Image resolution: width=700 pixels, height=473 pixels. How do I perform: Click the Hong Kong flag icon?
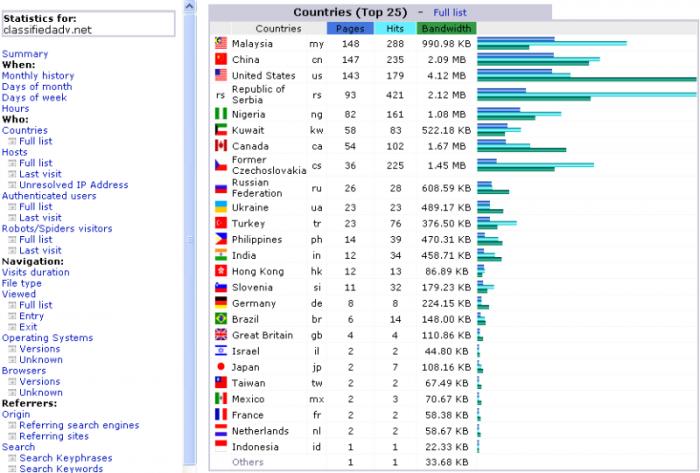tap(221, 271)
